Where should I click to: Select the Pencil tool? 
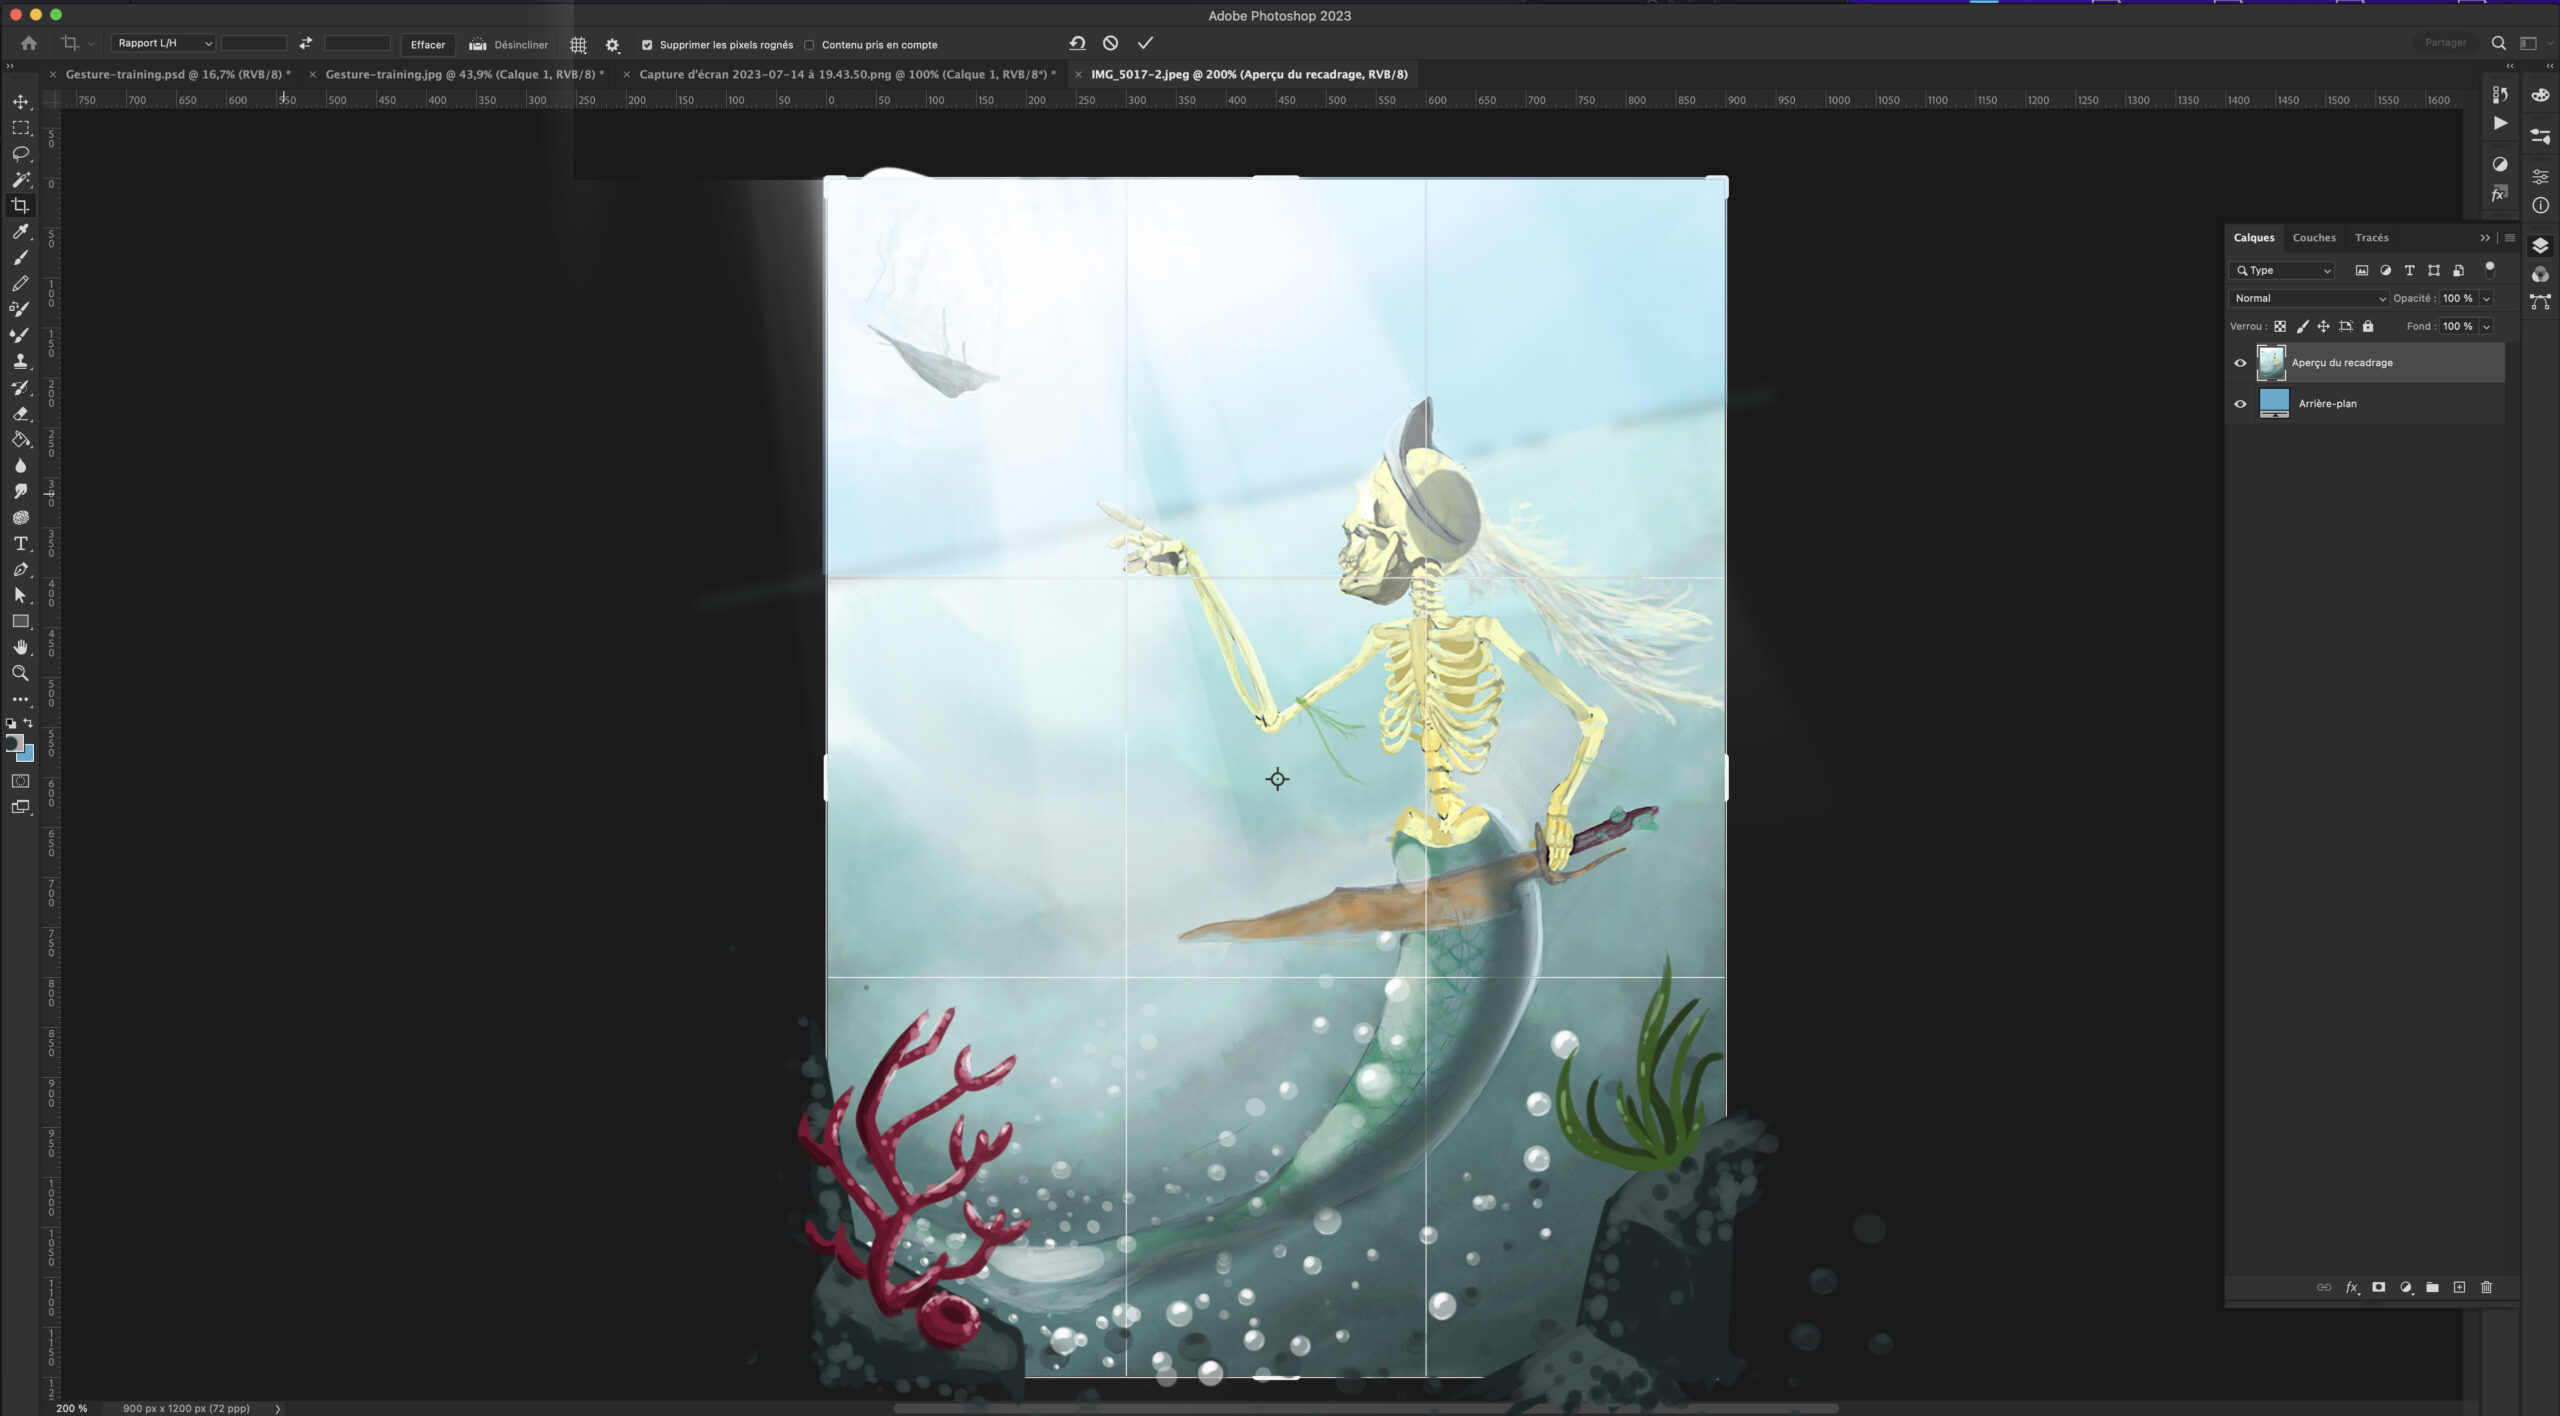(x=20, y=284)
